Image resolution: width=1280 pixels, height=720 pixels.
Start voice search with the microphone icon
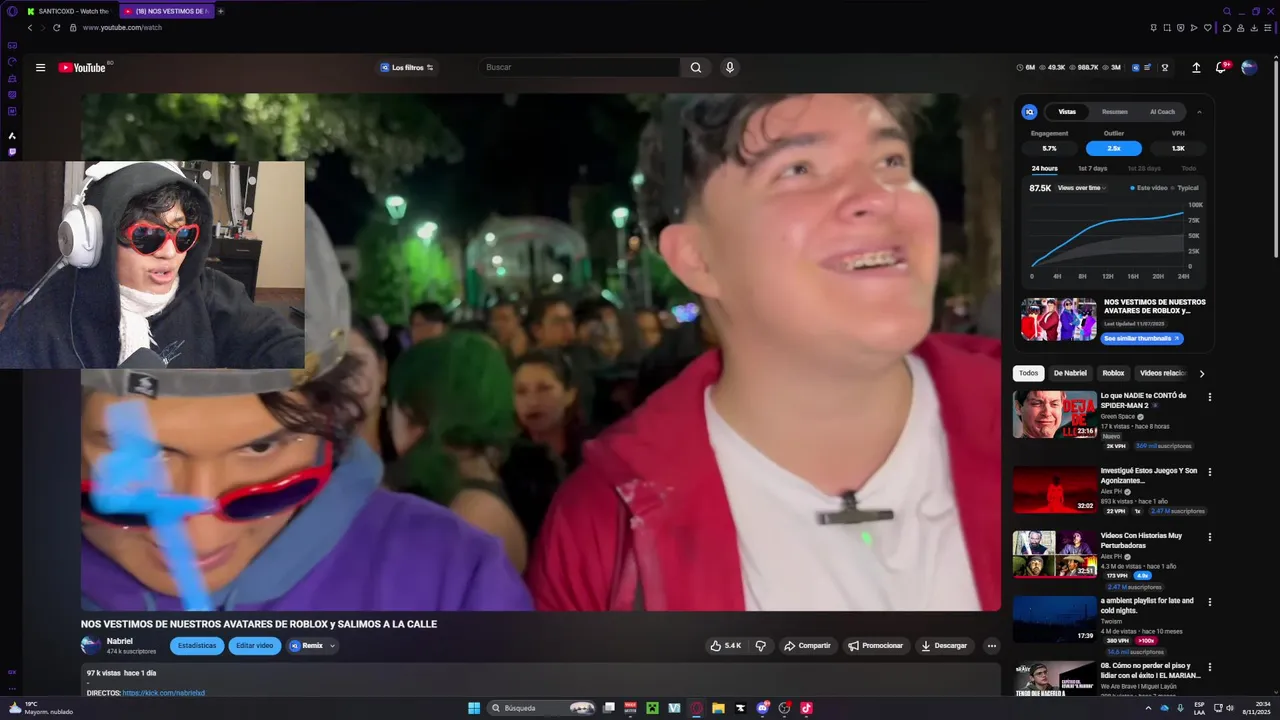730,68
